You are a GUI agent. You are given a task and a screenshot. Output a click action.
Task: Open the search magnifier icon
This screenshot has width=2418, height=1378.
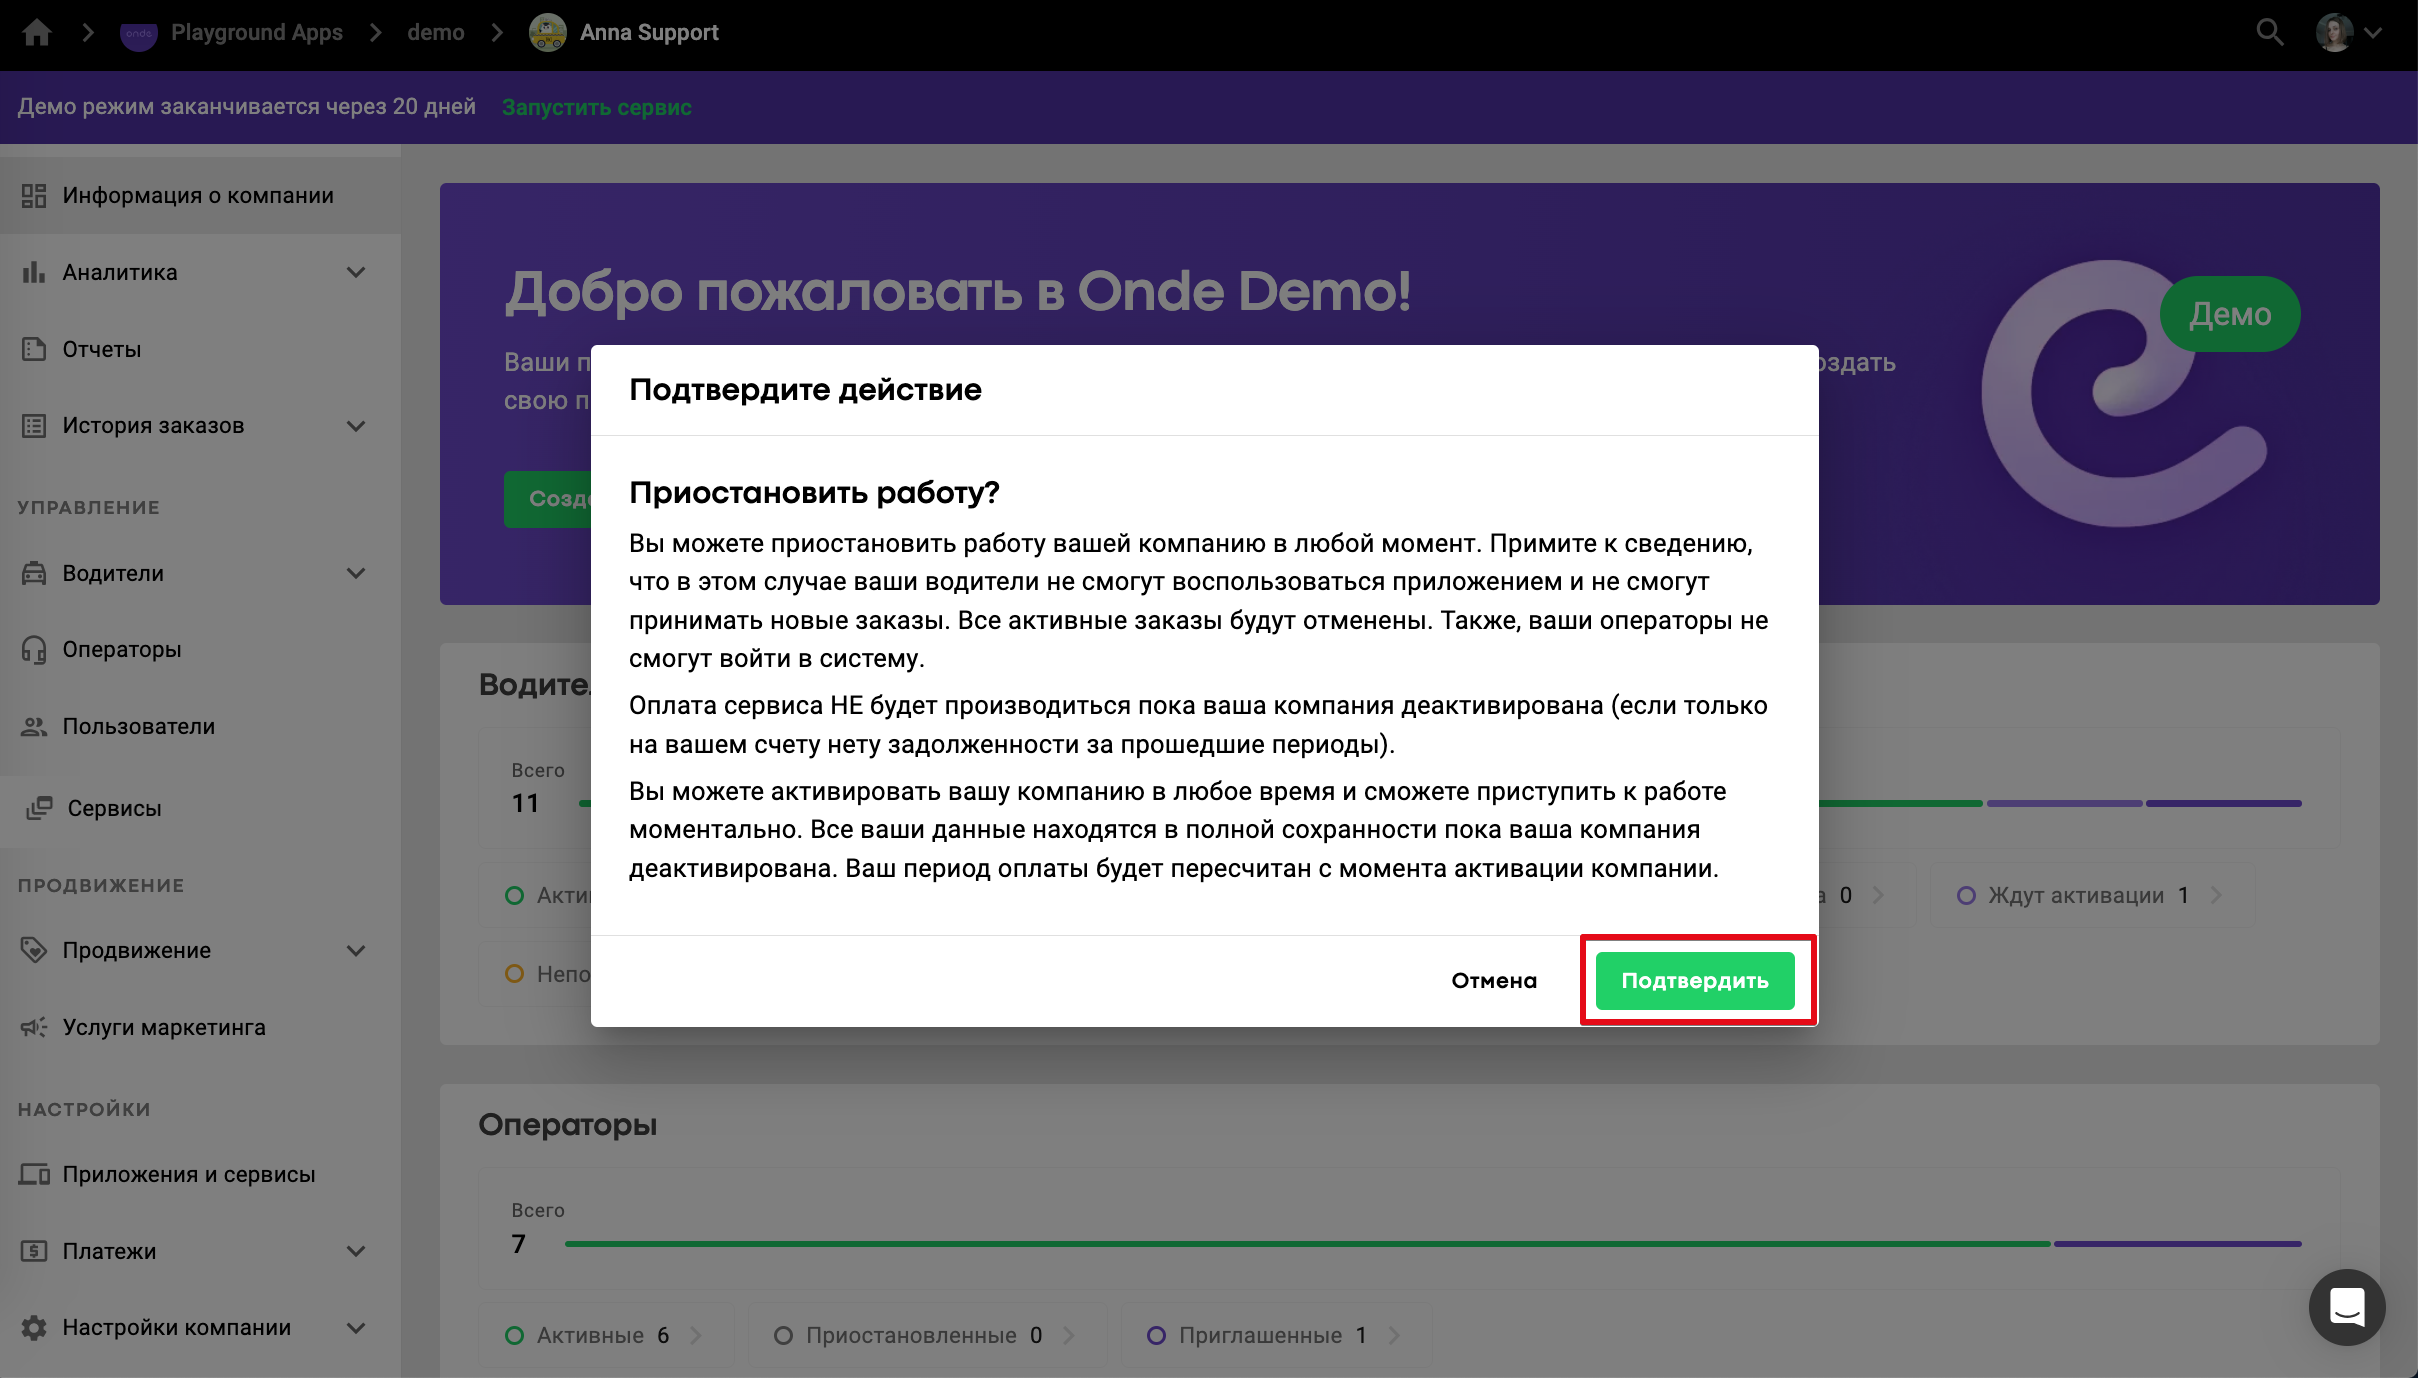click(x=2269, y=33)
